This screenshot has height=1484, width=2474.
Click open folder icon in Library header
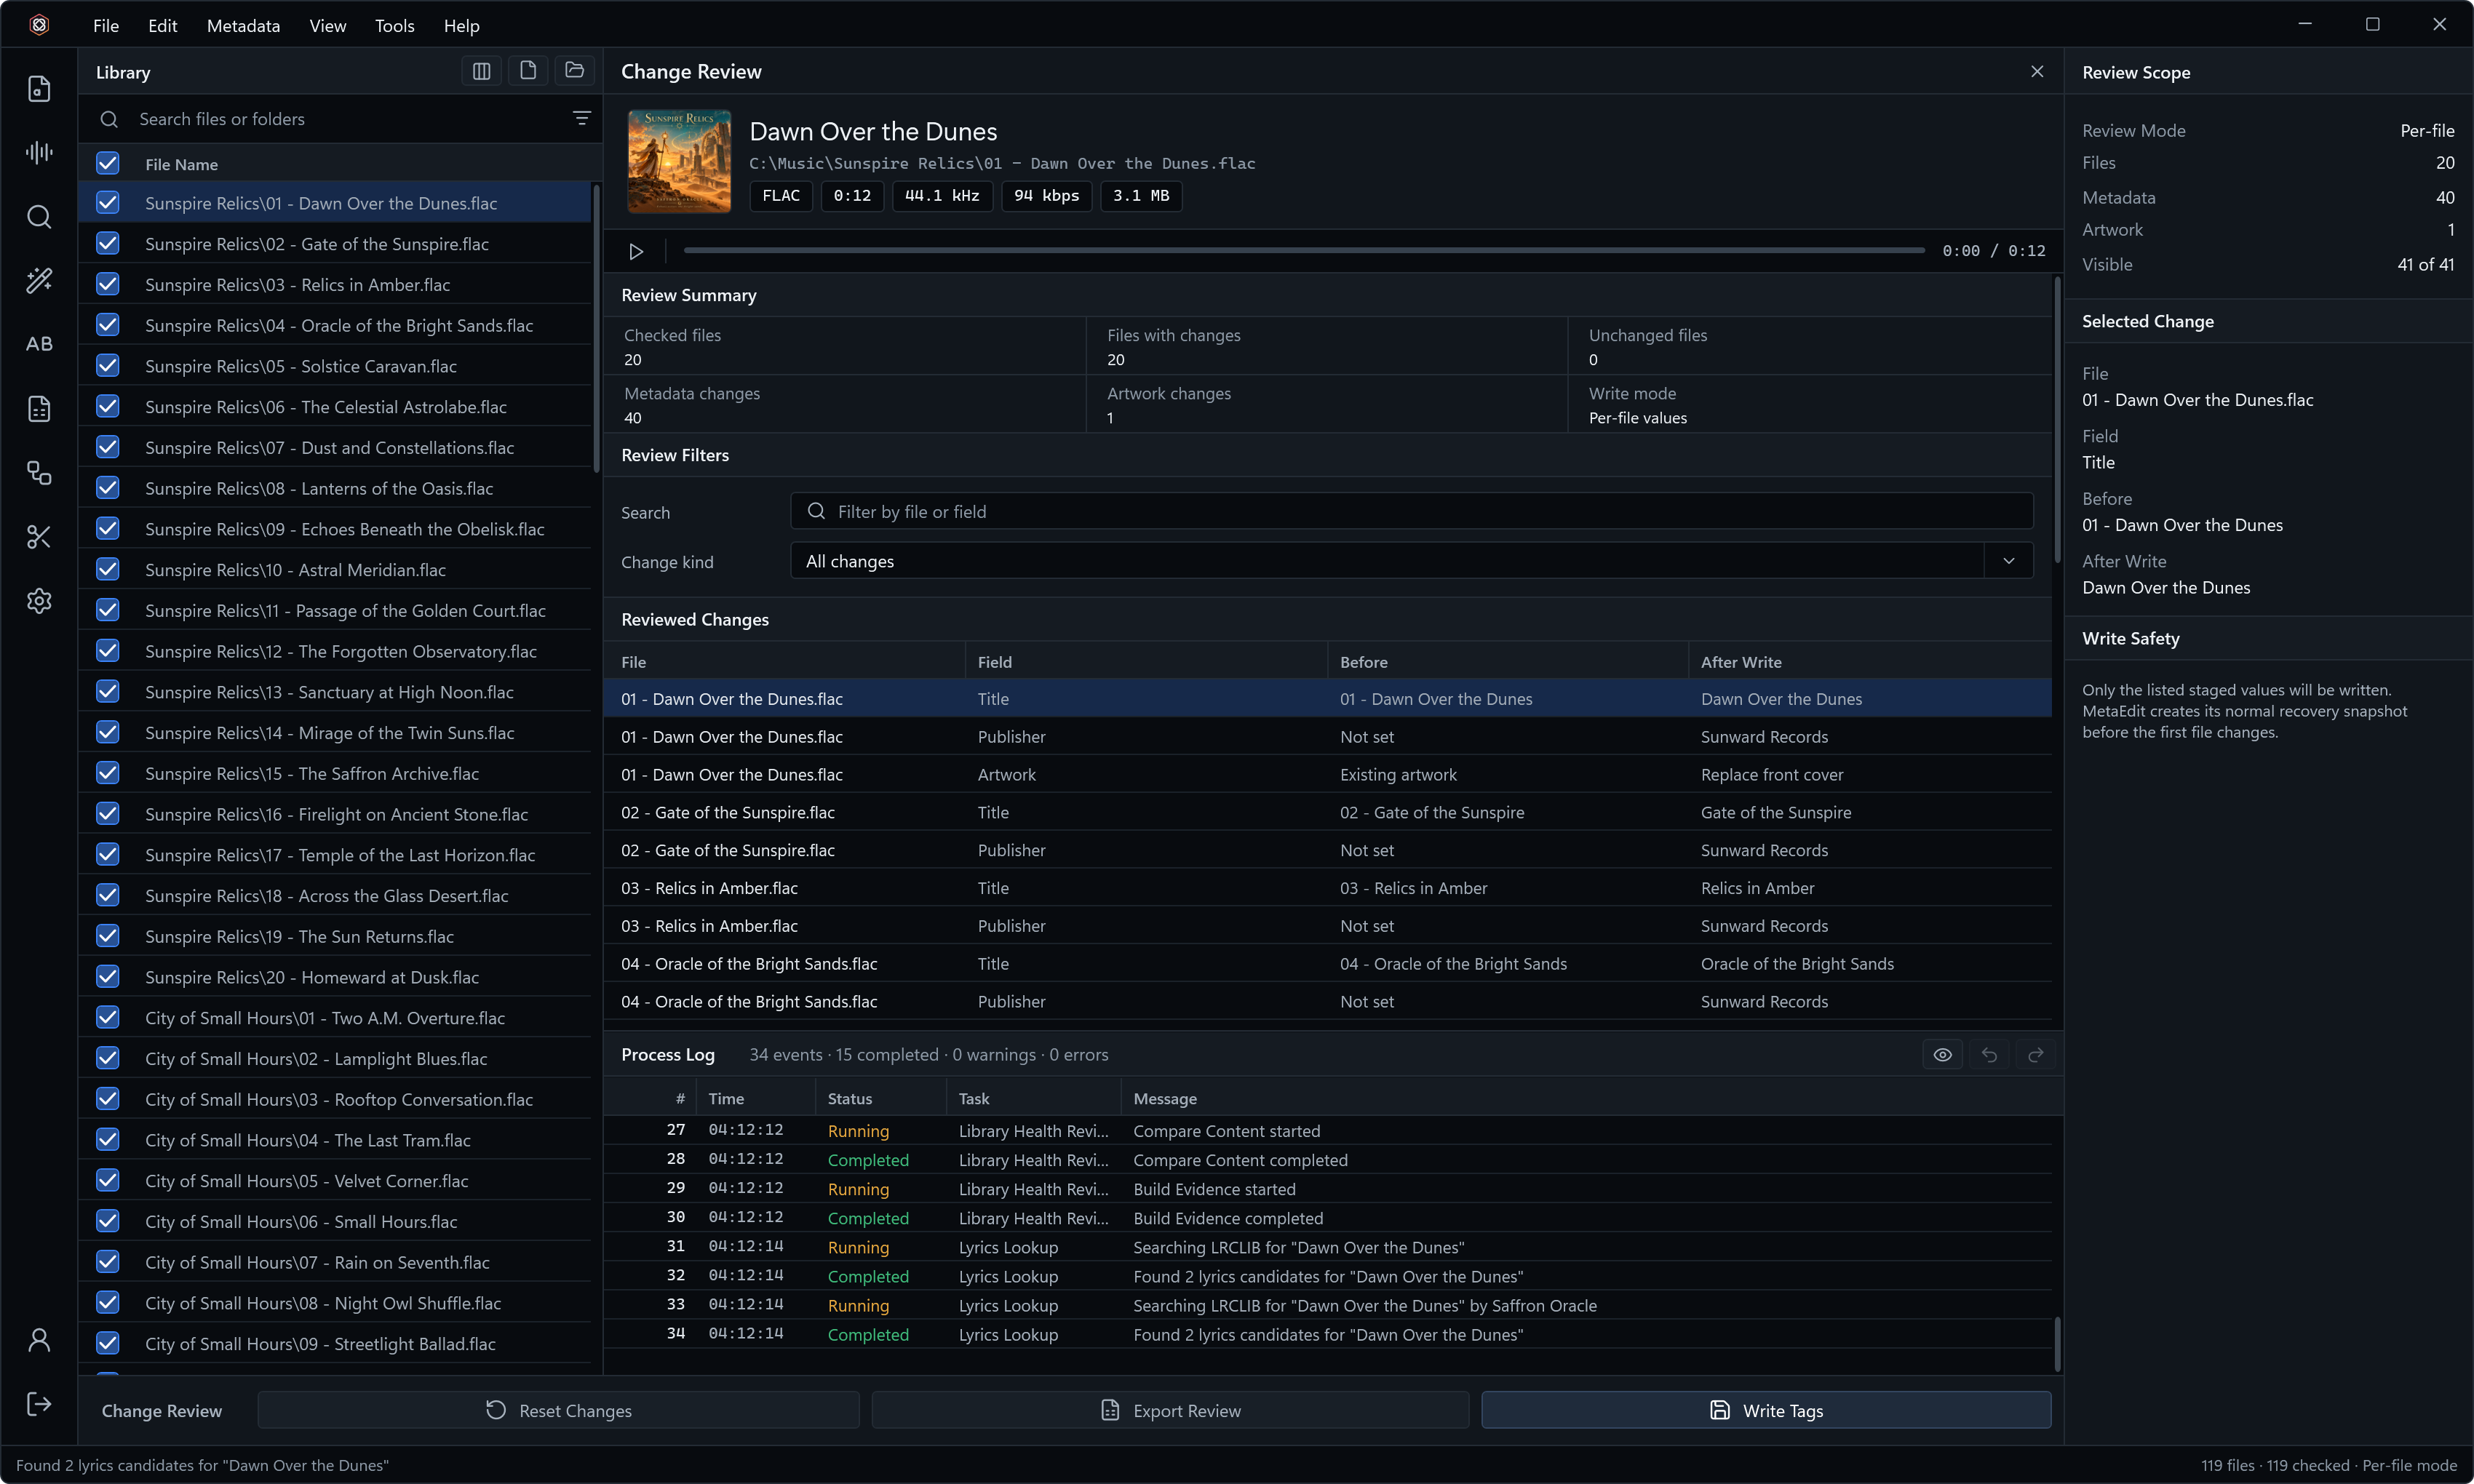[574, 71]
